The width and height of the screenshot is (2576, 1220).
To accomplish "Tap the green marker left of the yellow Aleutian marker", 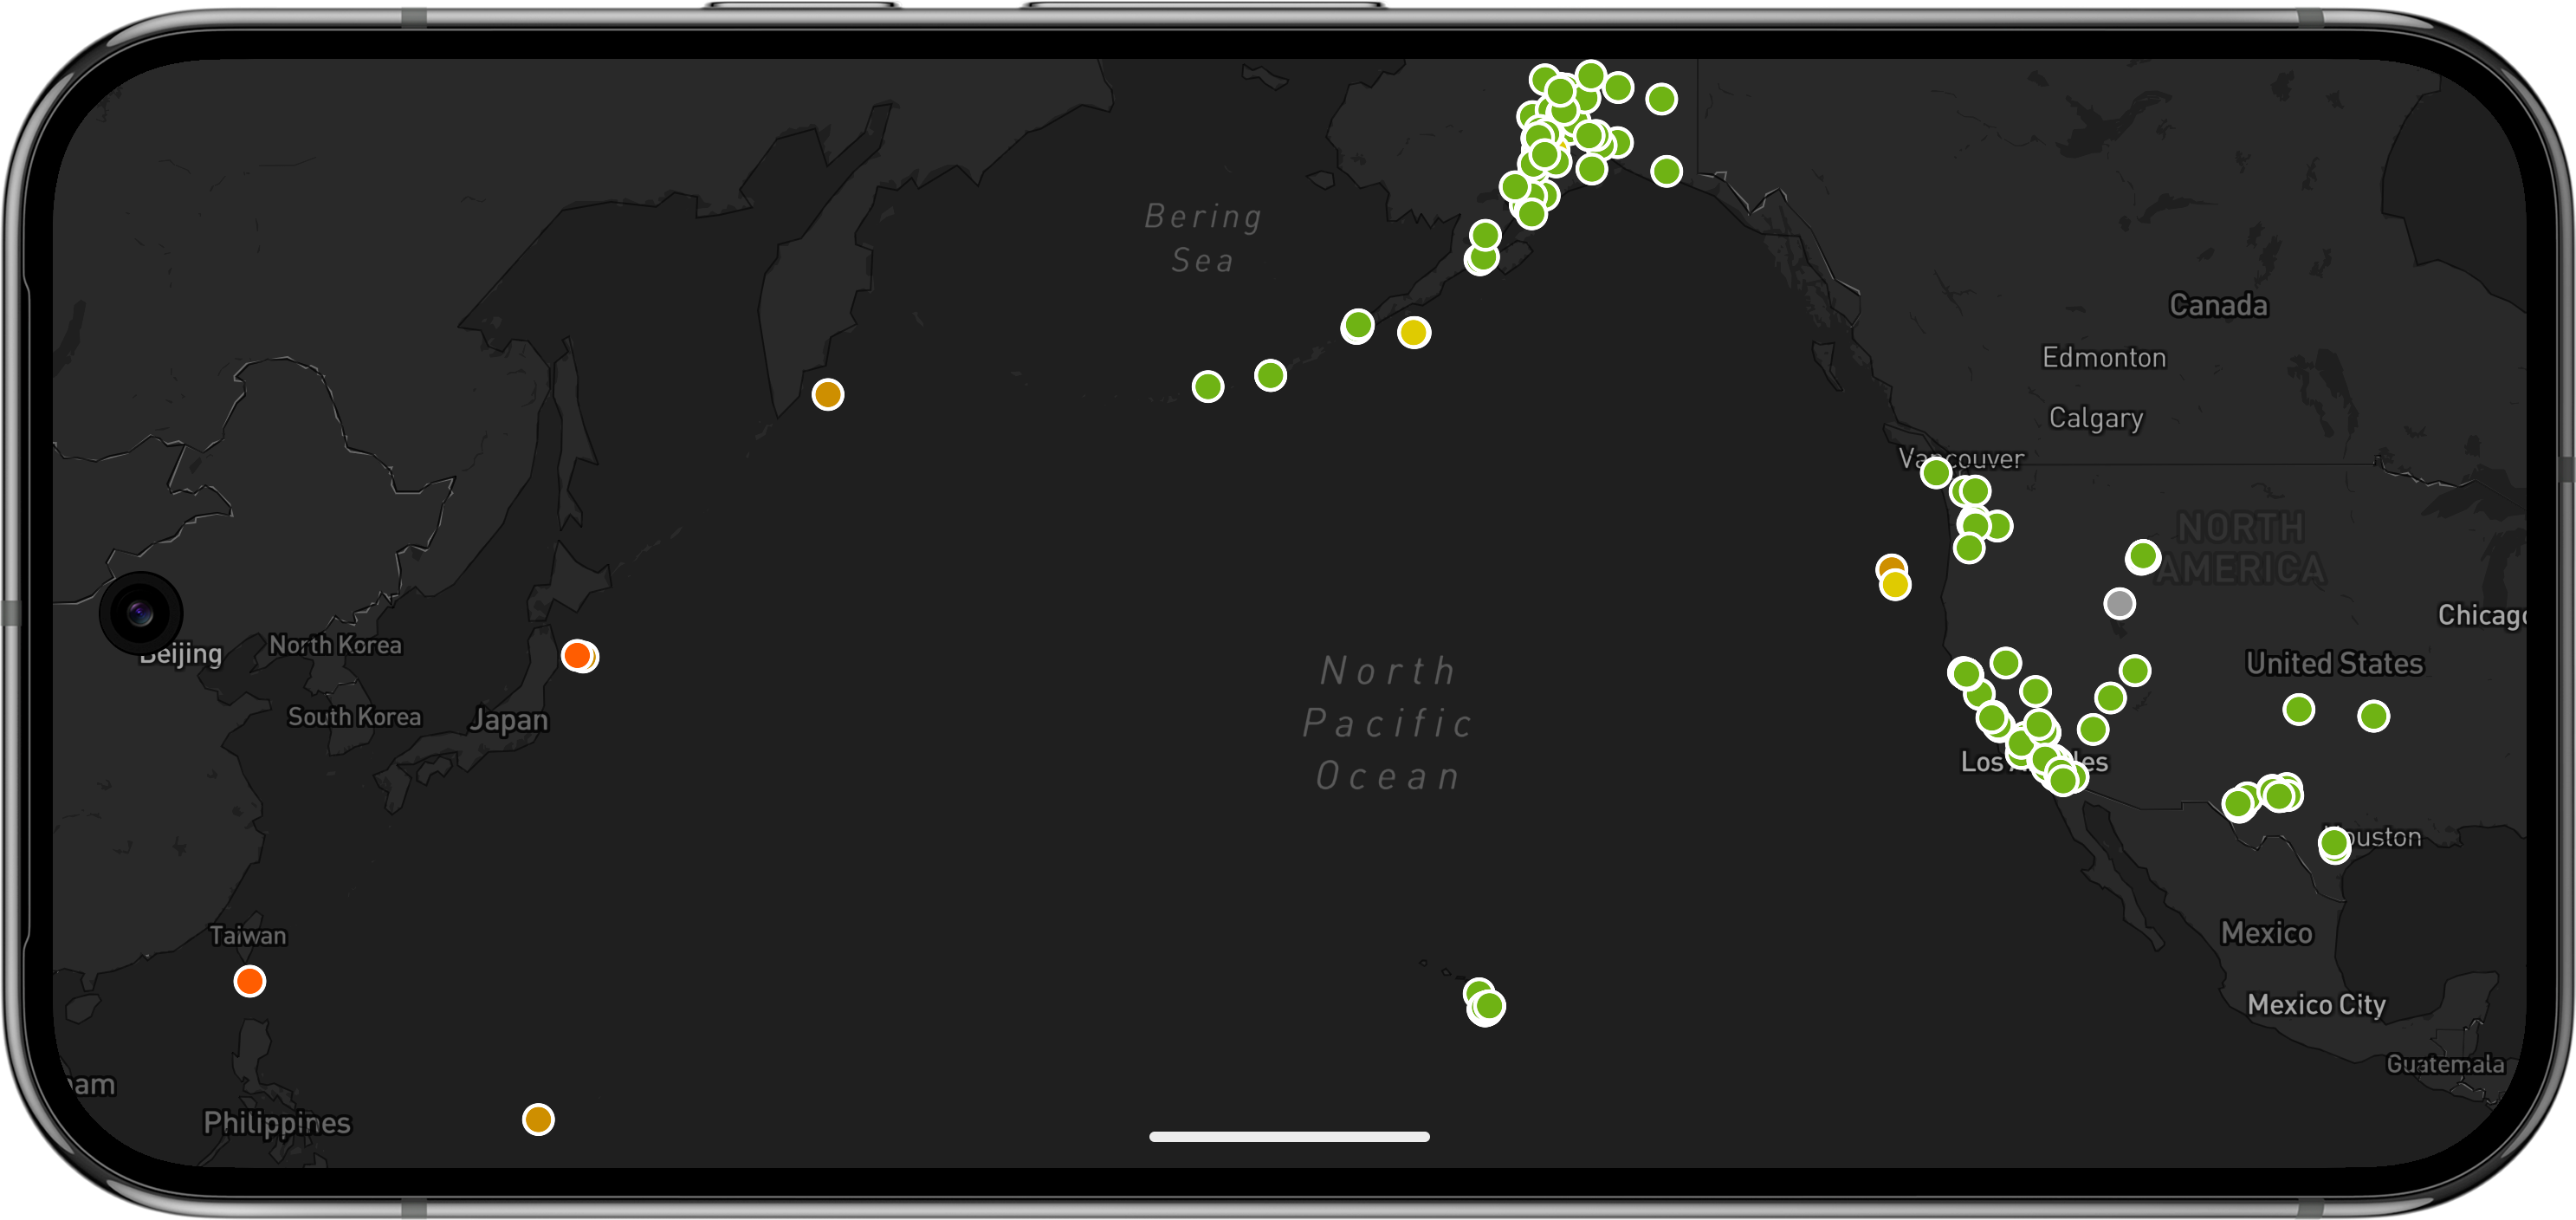I will click(1357, 325).
